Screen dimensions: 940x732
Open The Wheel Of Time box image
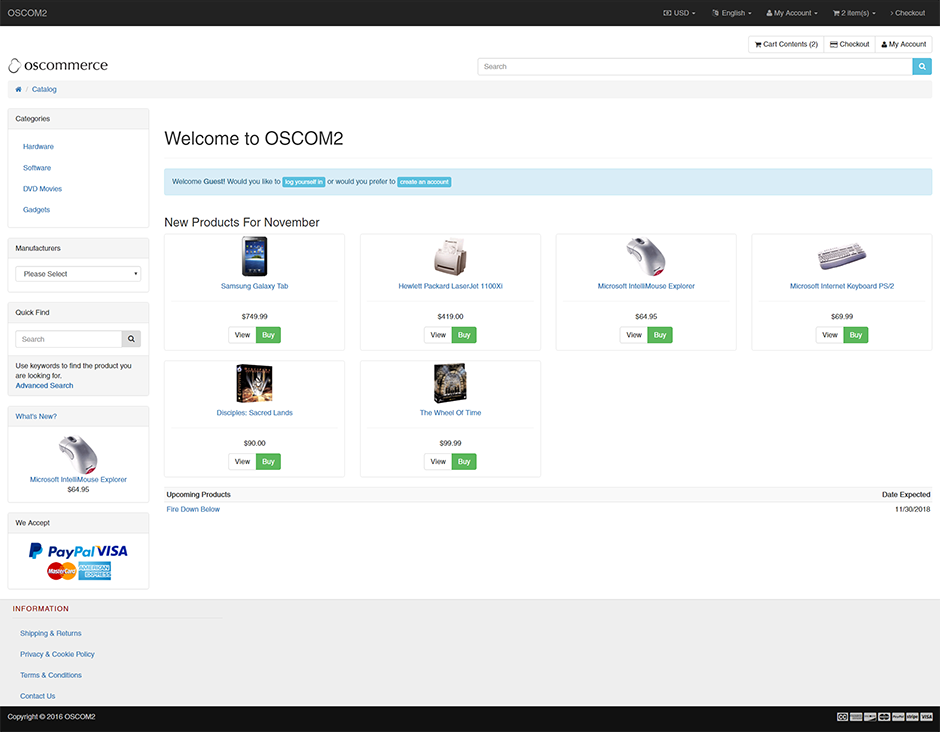click(450, 383)
